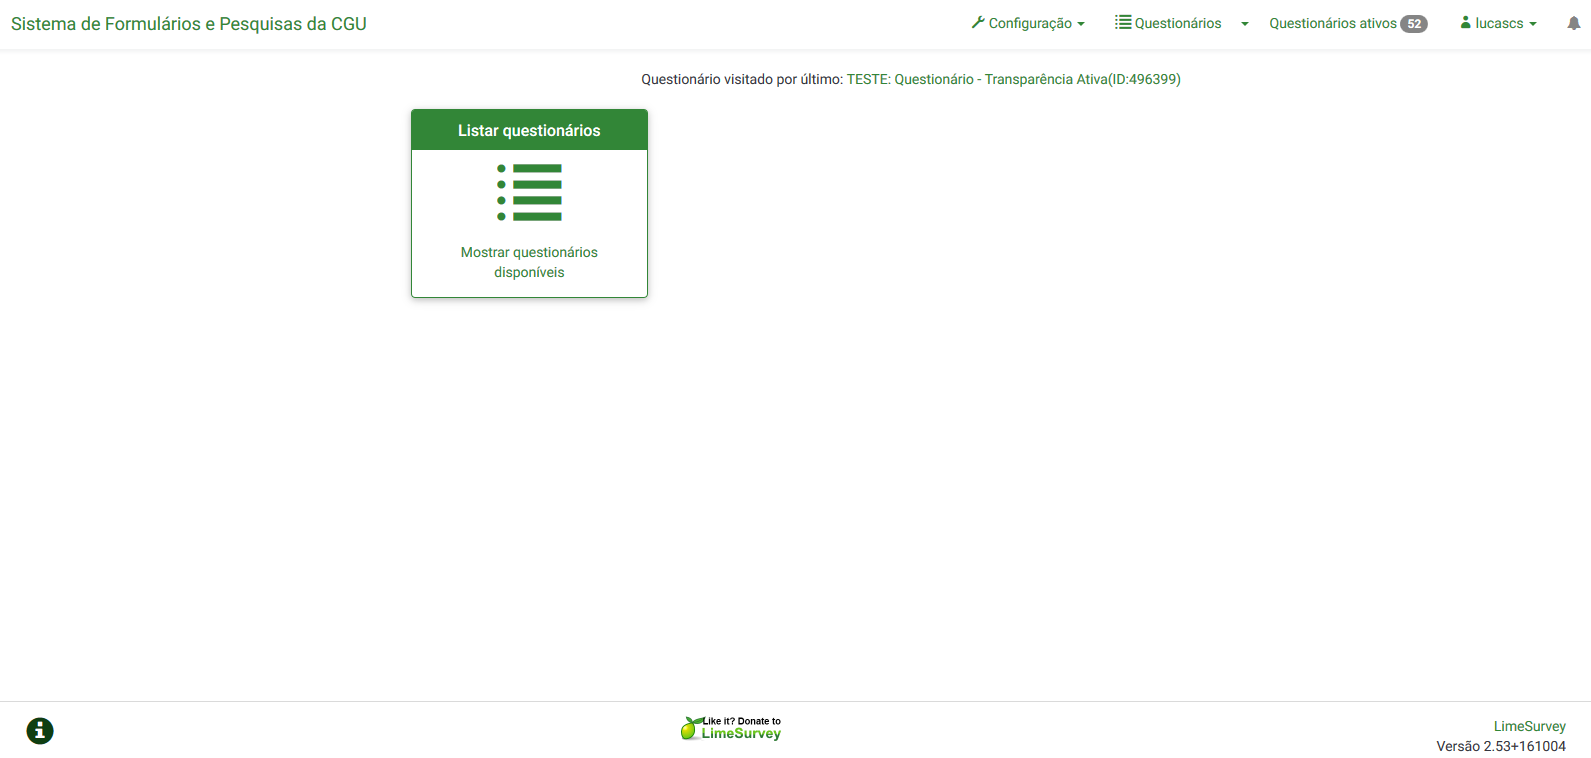
Task: Expand the dropdown arrow after Questionários
Action: pyautogui.click(x=1245, y=24)
